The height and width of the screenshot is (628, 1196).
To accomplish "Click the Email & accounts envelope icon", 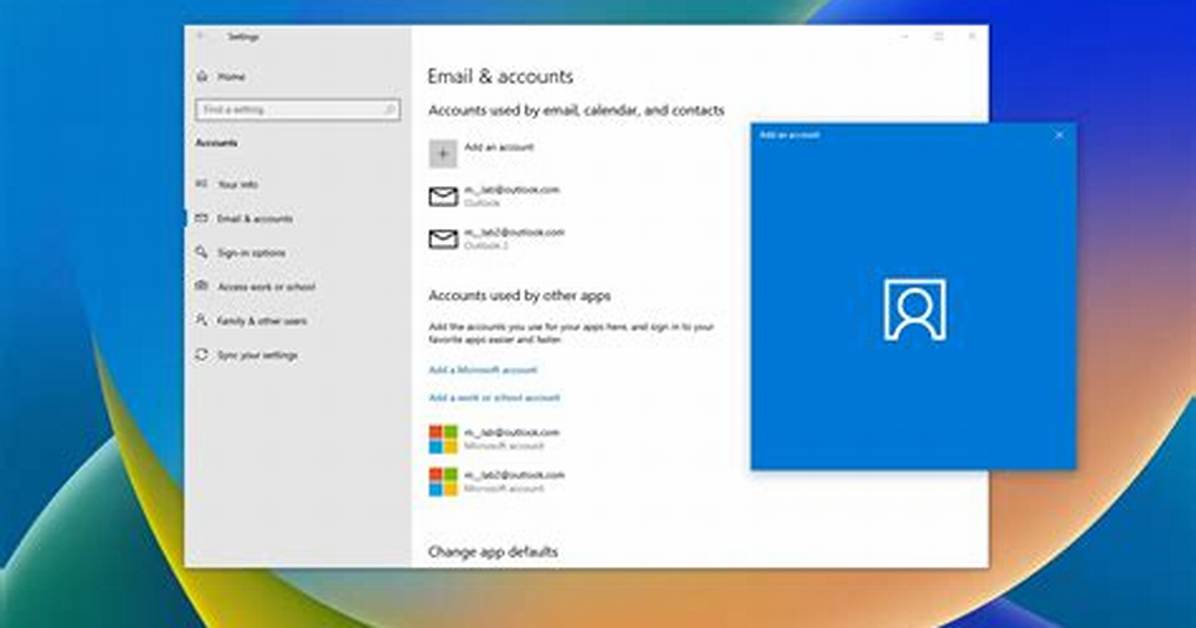I will pos(201,218).
